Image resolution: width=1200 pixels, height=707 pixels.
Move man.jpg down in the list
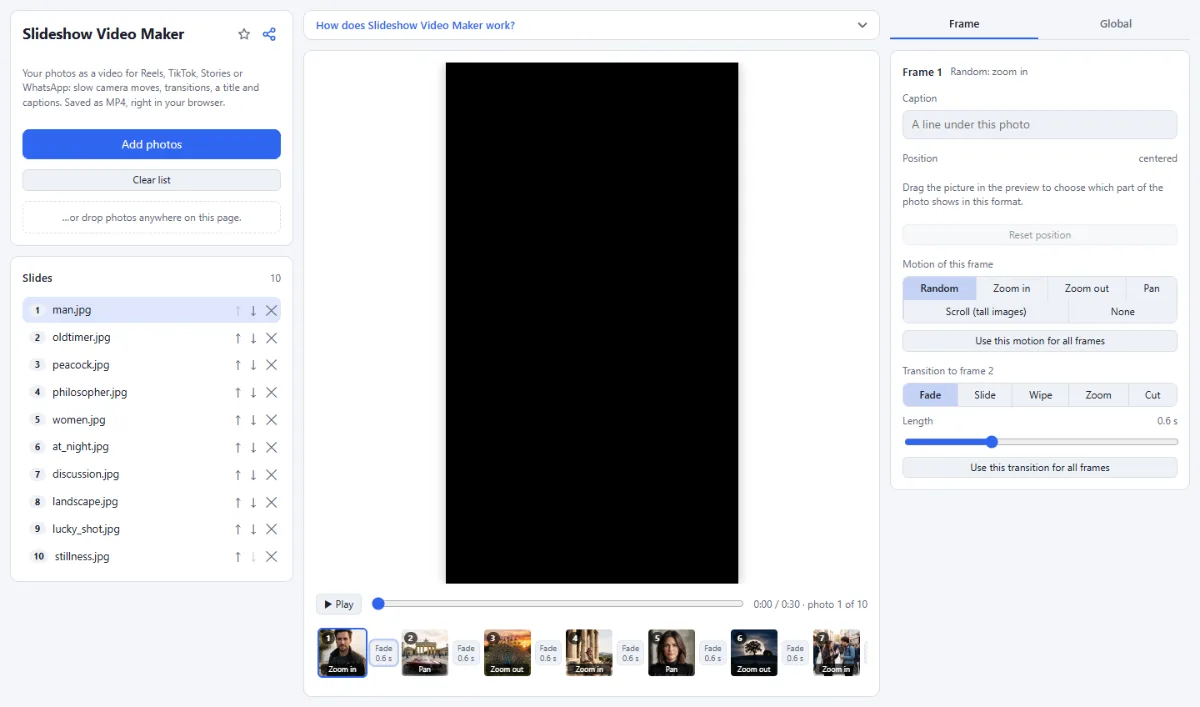254,311
